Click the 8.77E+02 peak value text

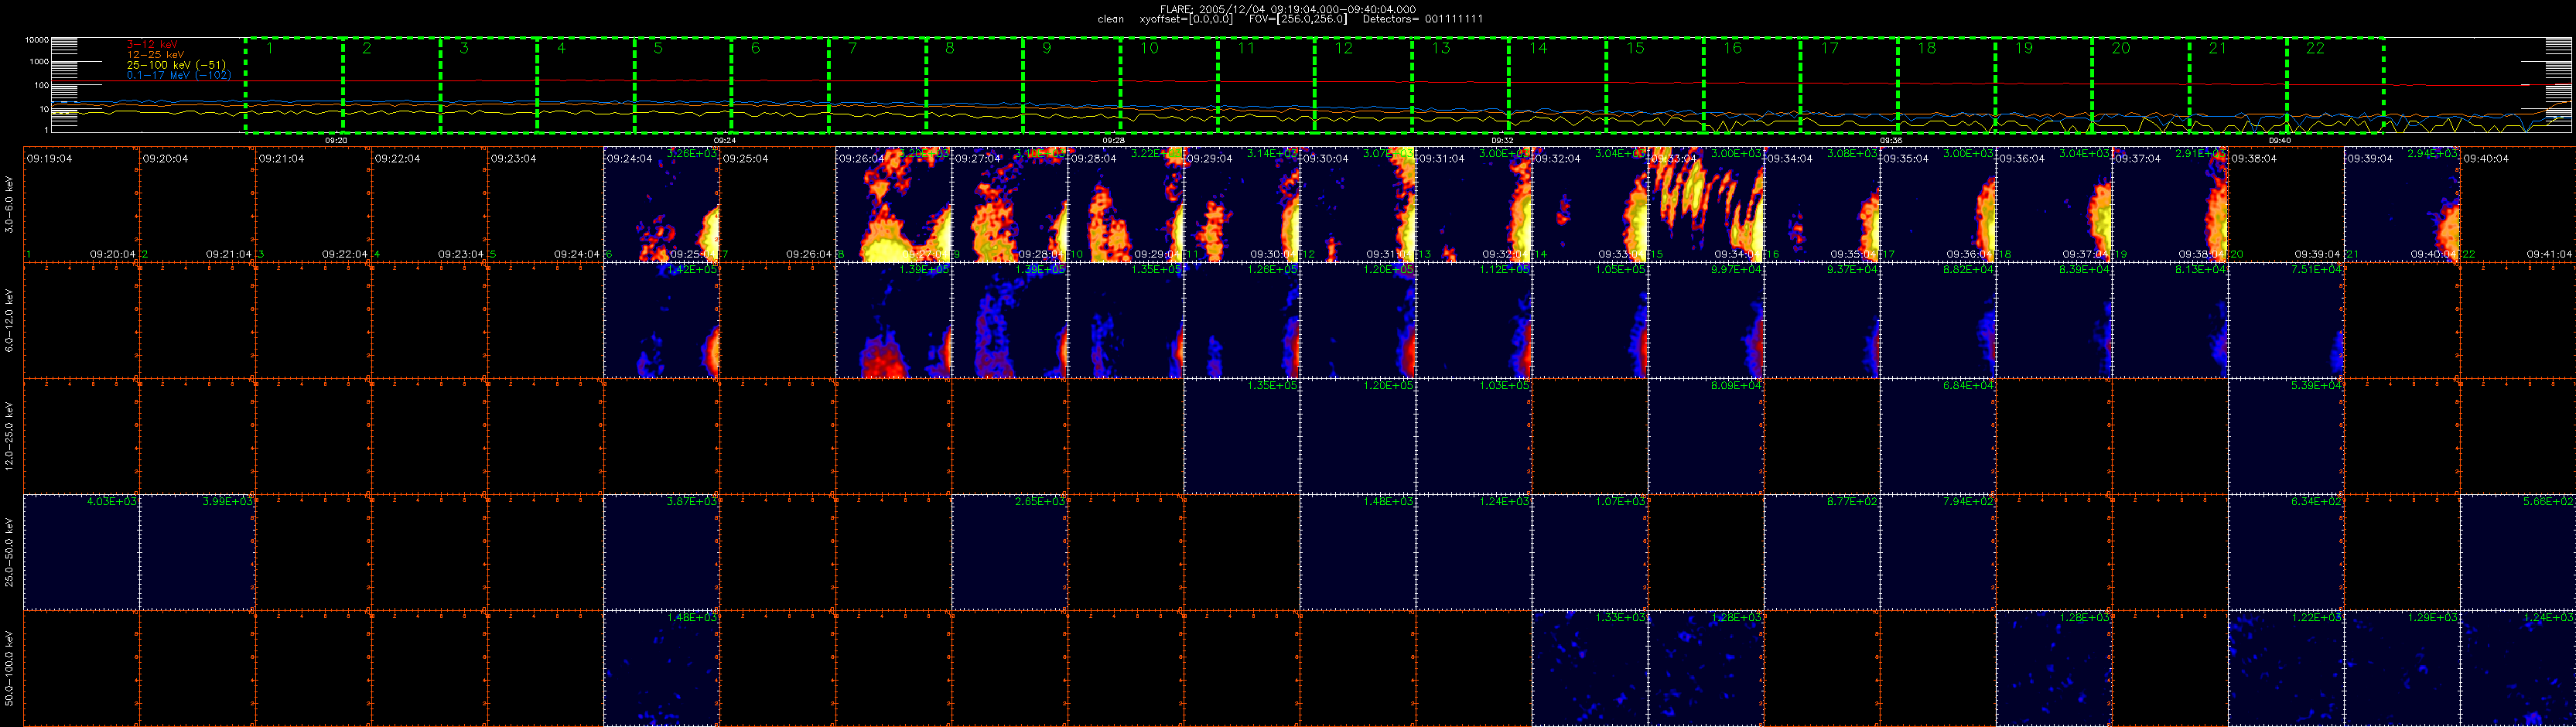point(1852,501)
